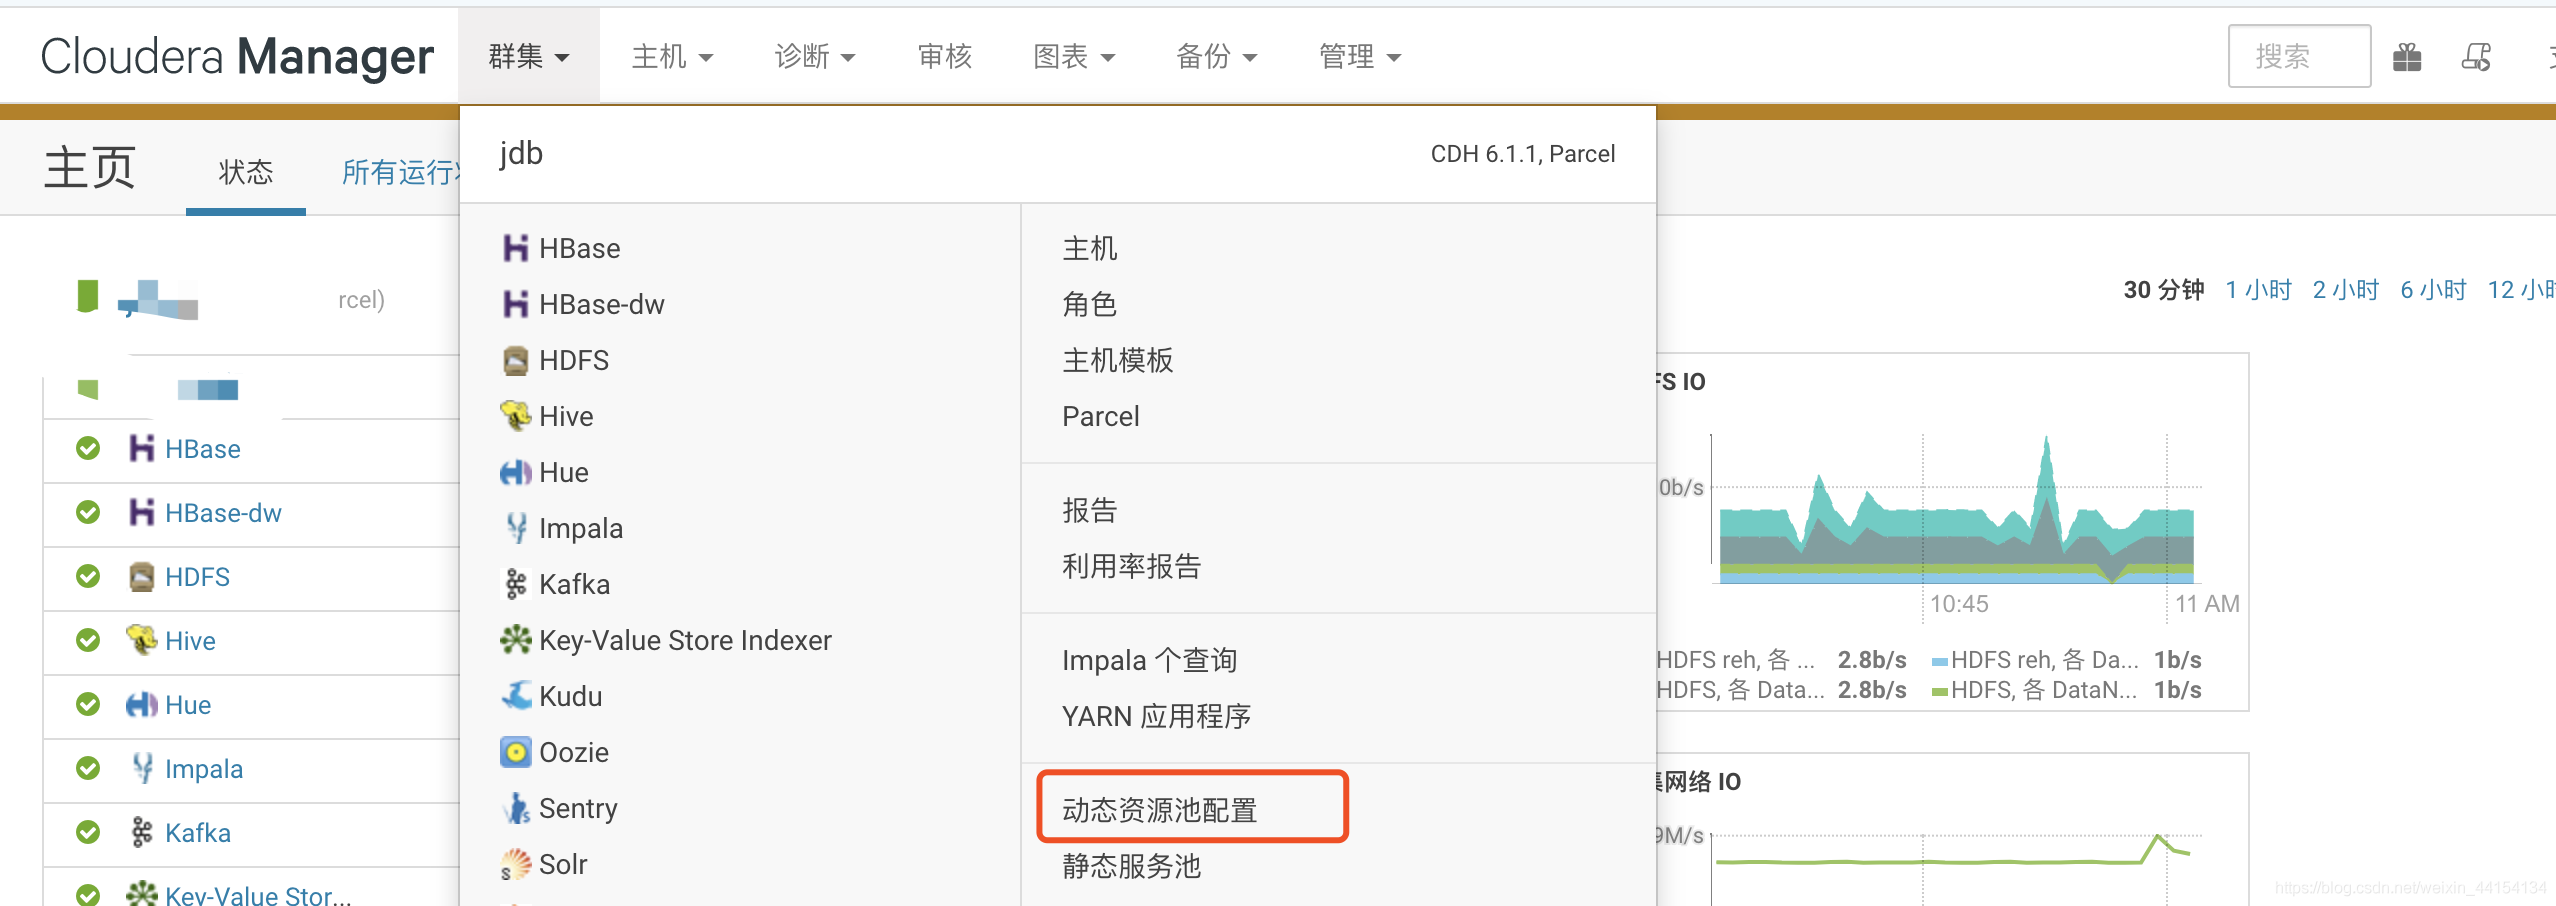The image size is (2556, 906).
Task: Click the Kudu icon in dropdown menu
Action: 516,696
